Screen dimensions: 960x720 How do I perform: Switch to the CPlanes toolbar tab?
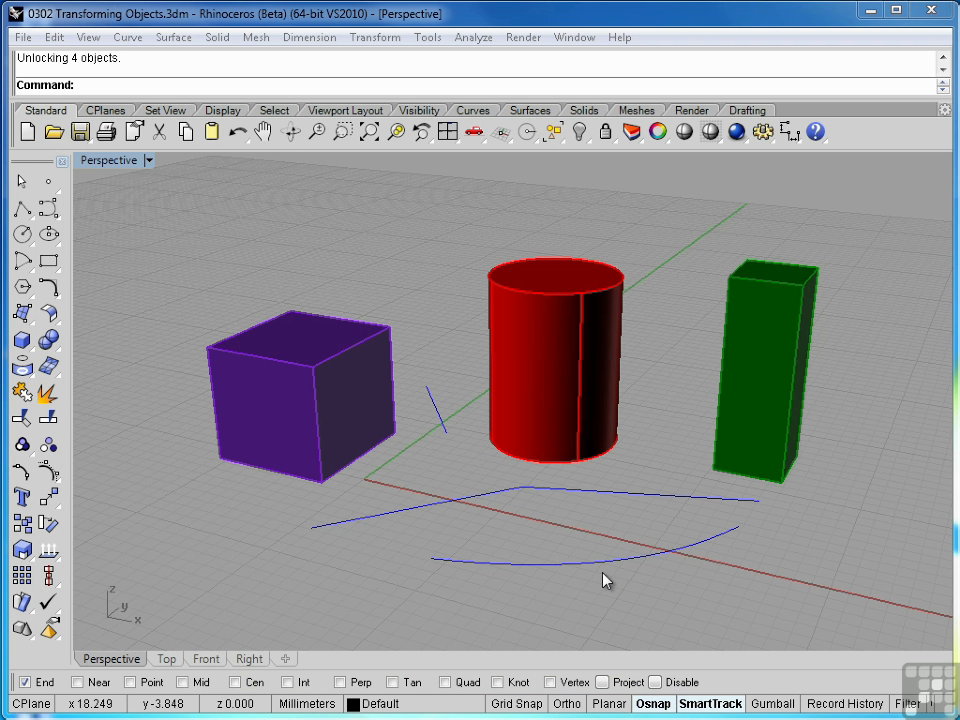(x=105, y=110)
